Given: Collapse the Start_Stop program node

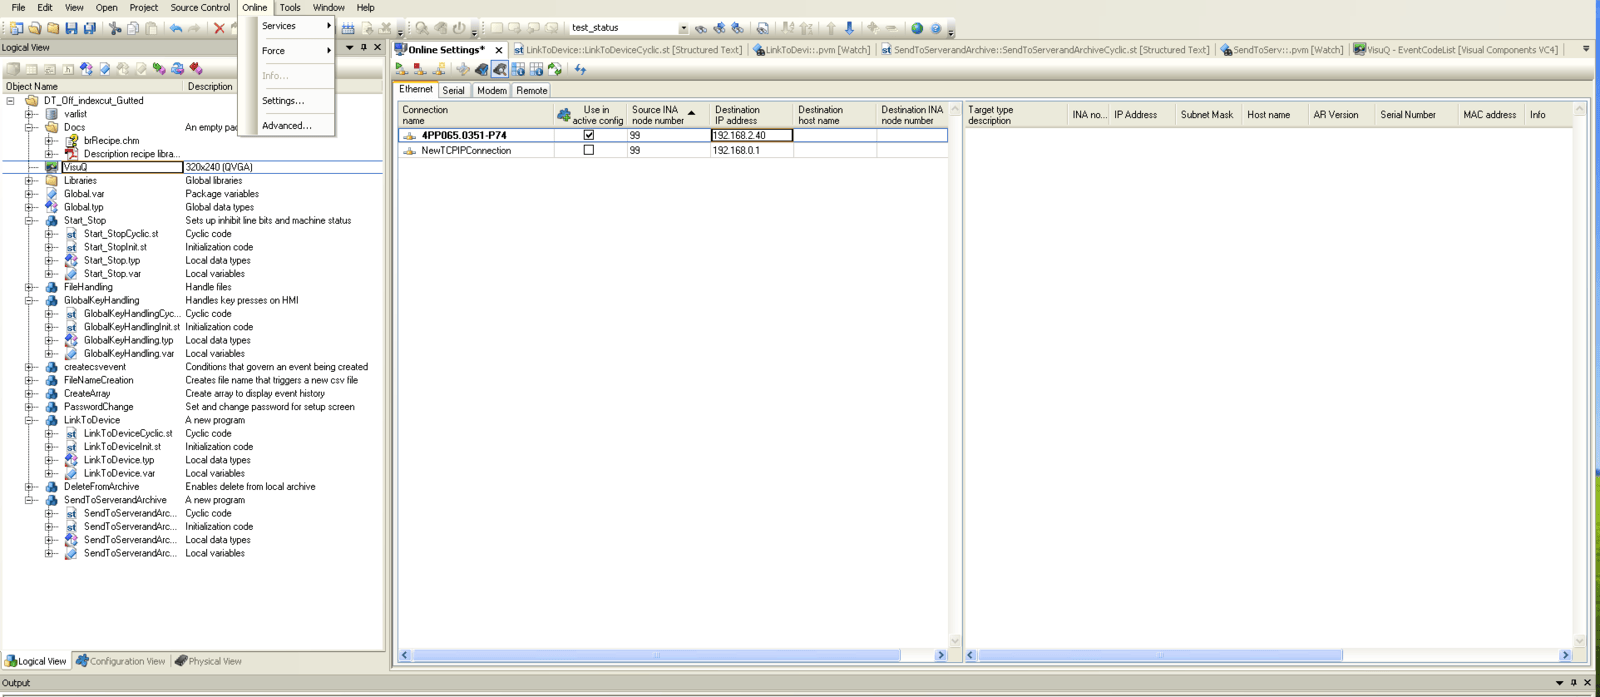Looking at the screenshot, I should pyautogui.click(x=30, y=220).
